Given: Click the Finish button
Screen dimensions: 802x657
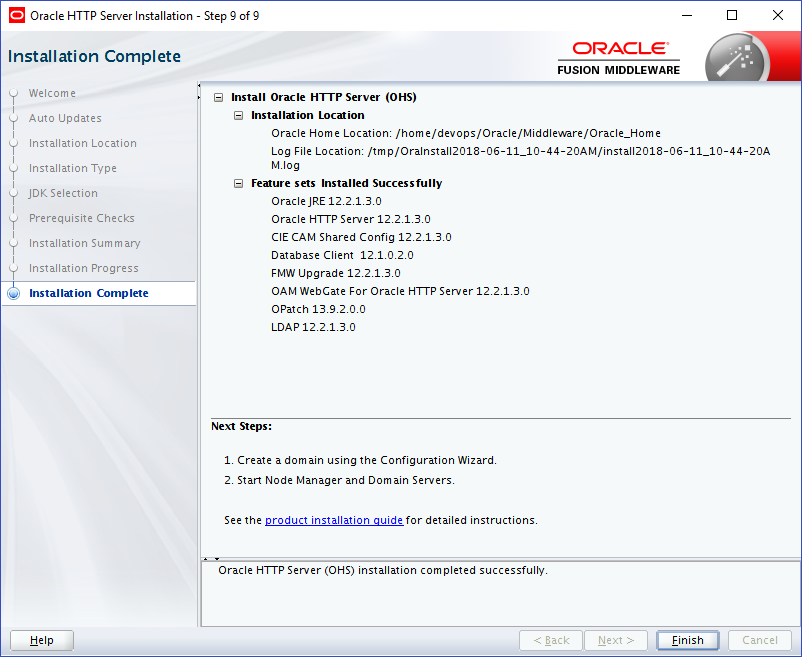Looking at the screenshot, I should click(x=687, y=640).
